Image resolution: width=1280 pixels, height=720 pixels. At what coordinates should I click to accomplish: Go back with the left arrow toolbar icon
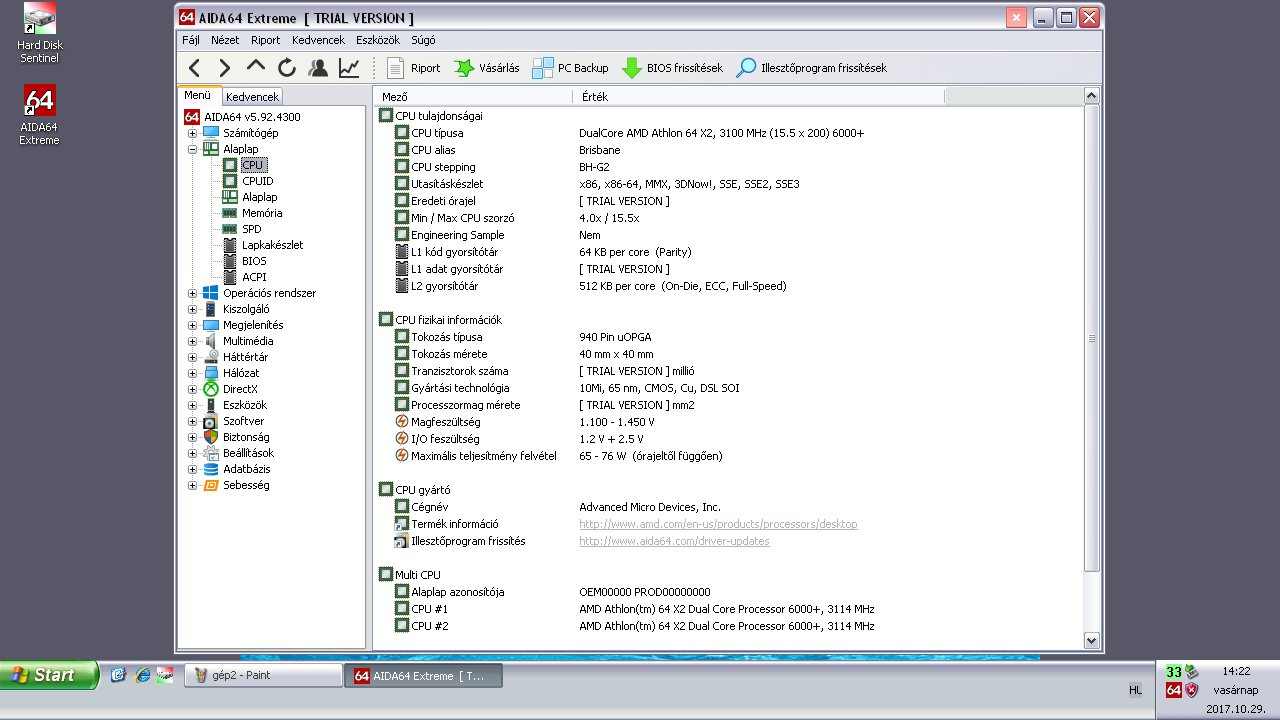tap(195, 68)
